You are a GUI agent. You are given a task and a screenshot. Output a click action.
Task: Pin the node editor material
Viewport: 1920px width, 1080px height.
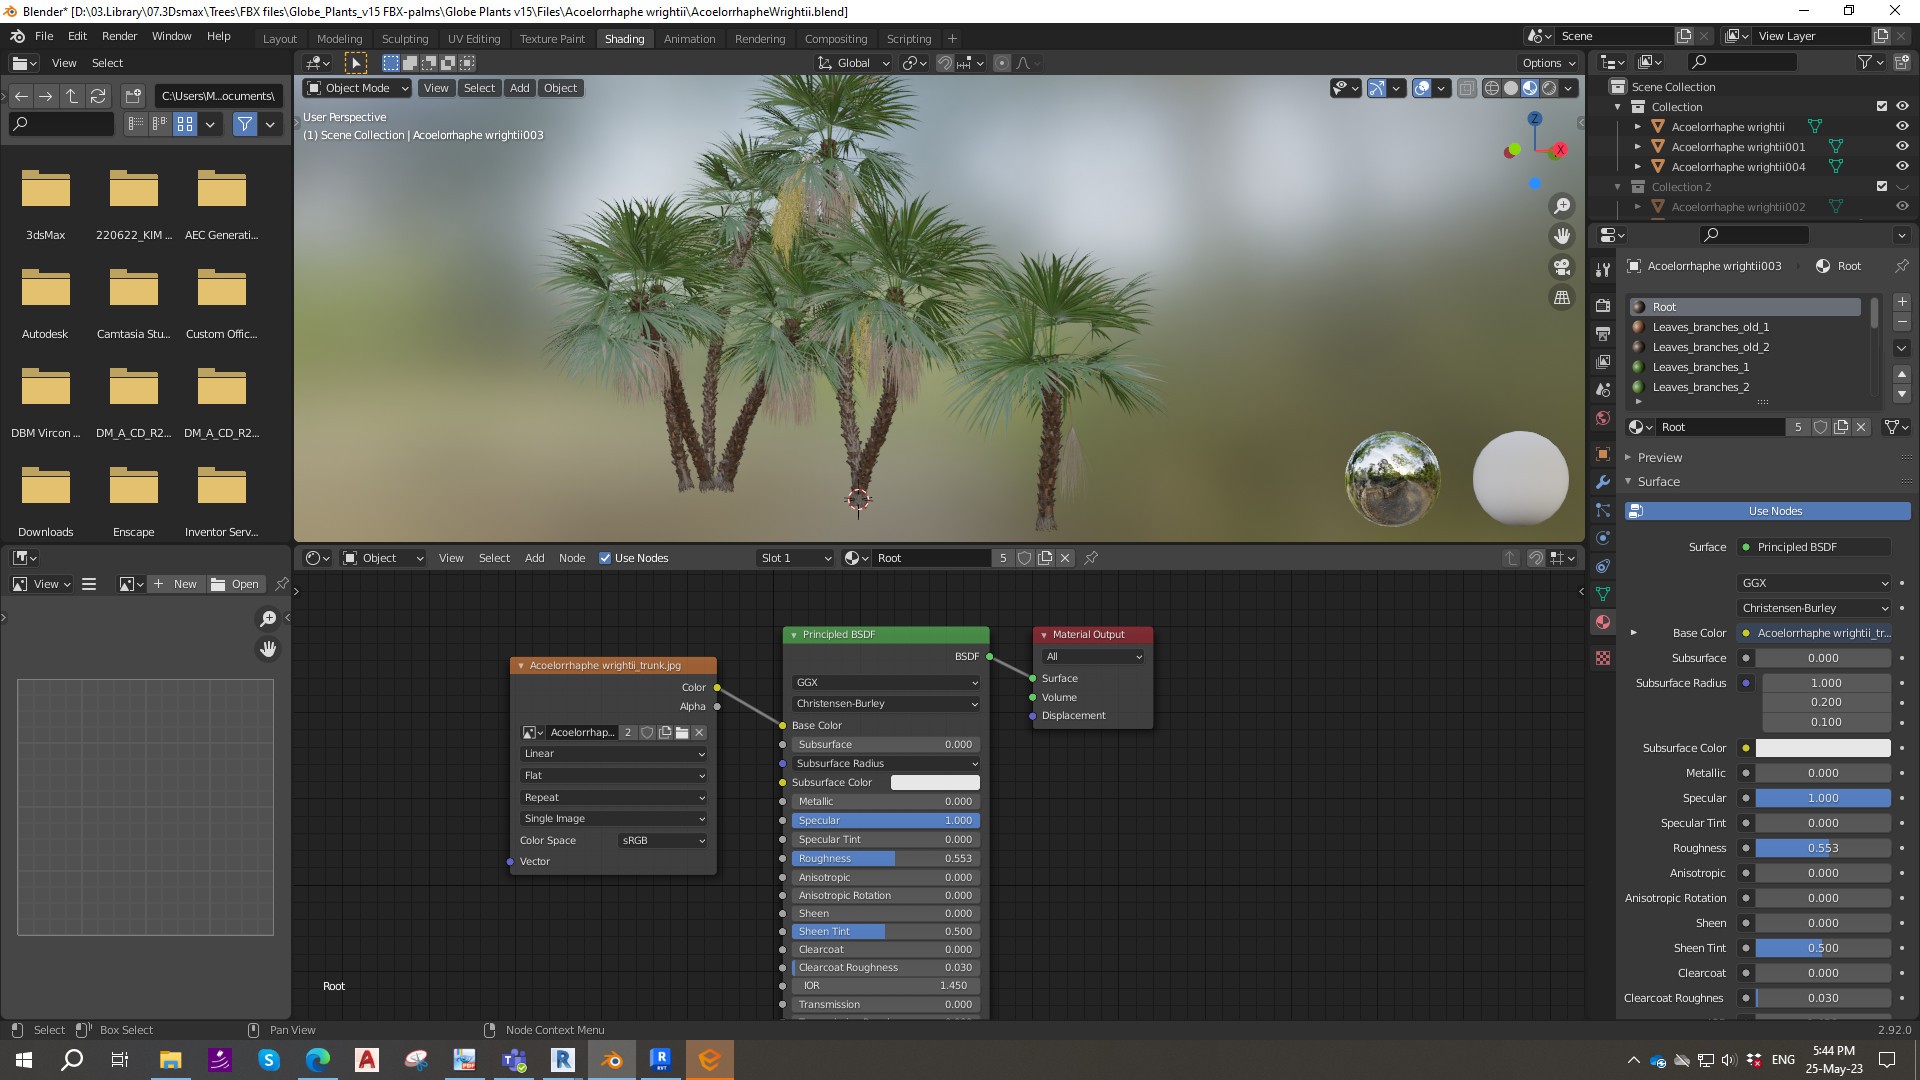1091,558
